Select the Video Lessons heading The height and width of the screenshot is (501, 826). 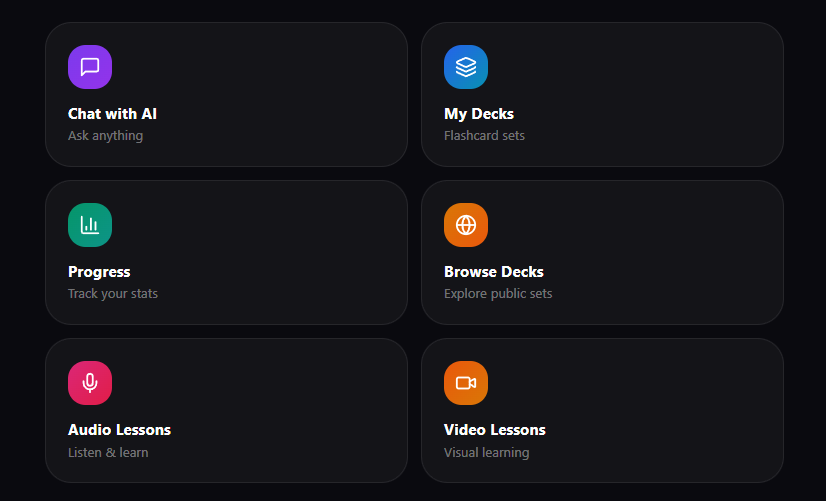pos(495,430)
